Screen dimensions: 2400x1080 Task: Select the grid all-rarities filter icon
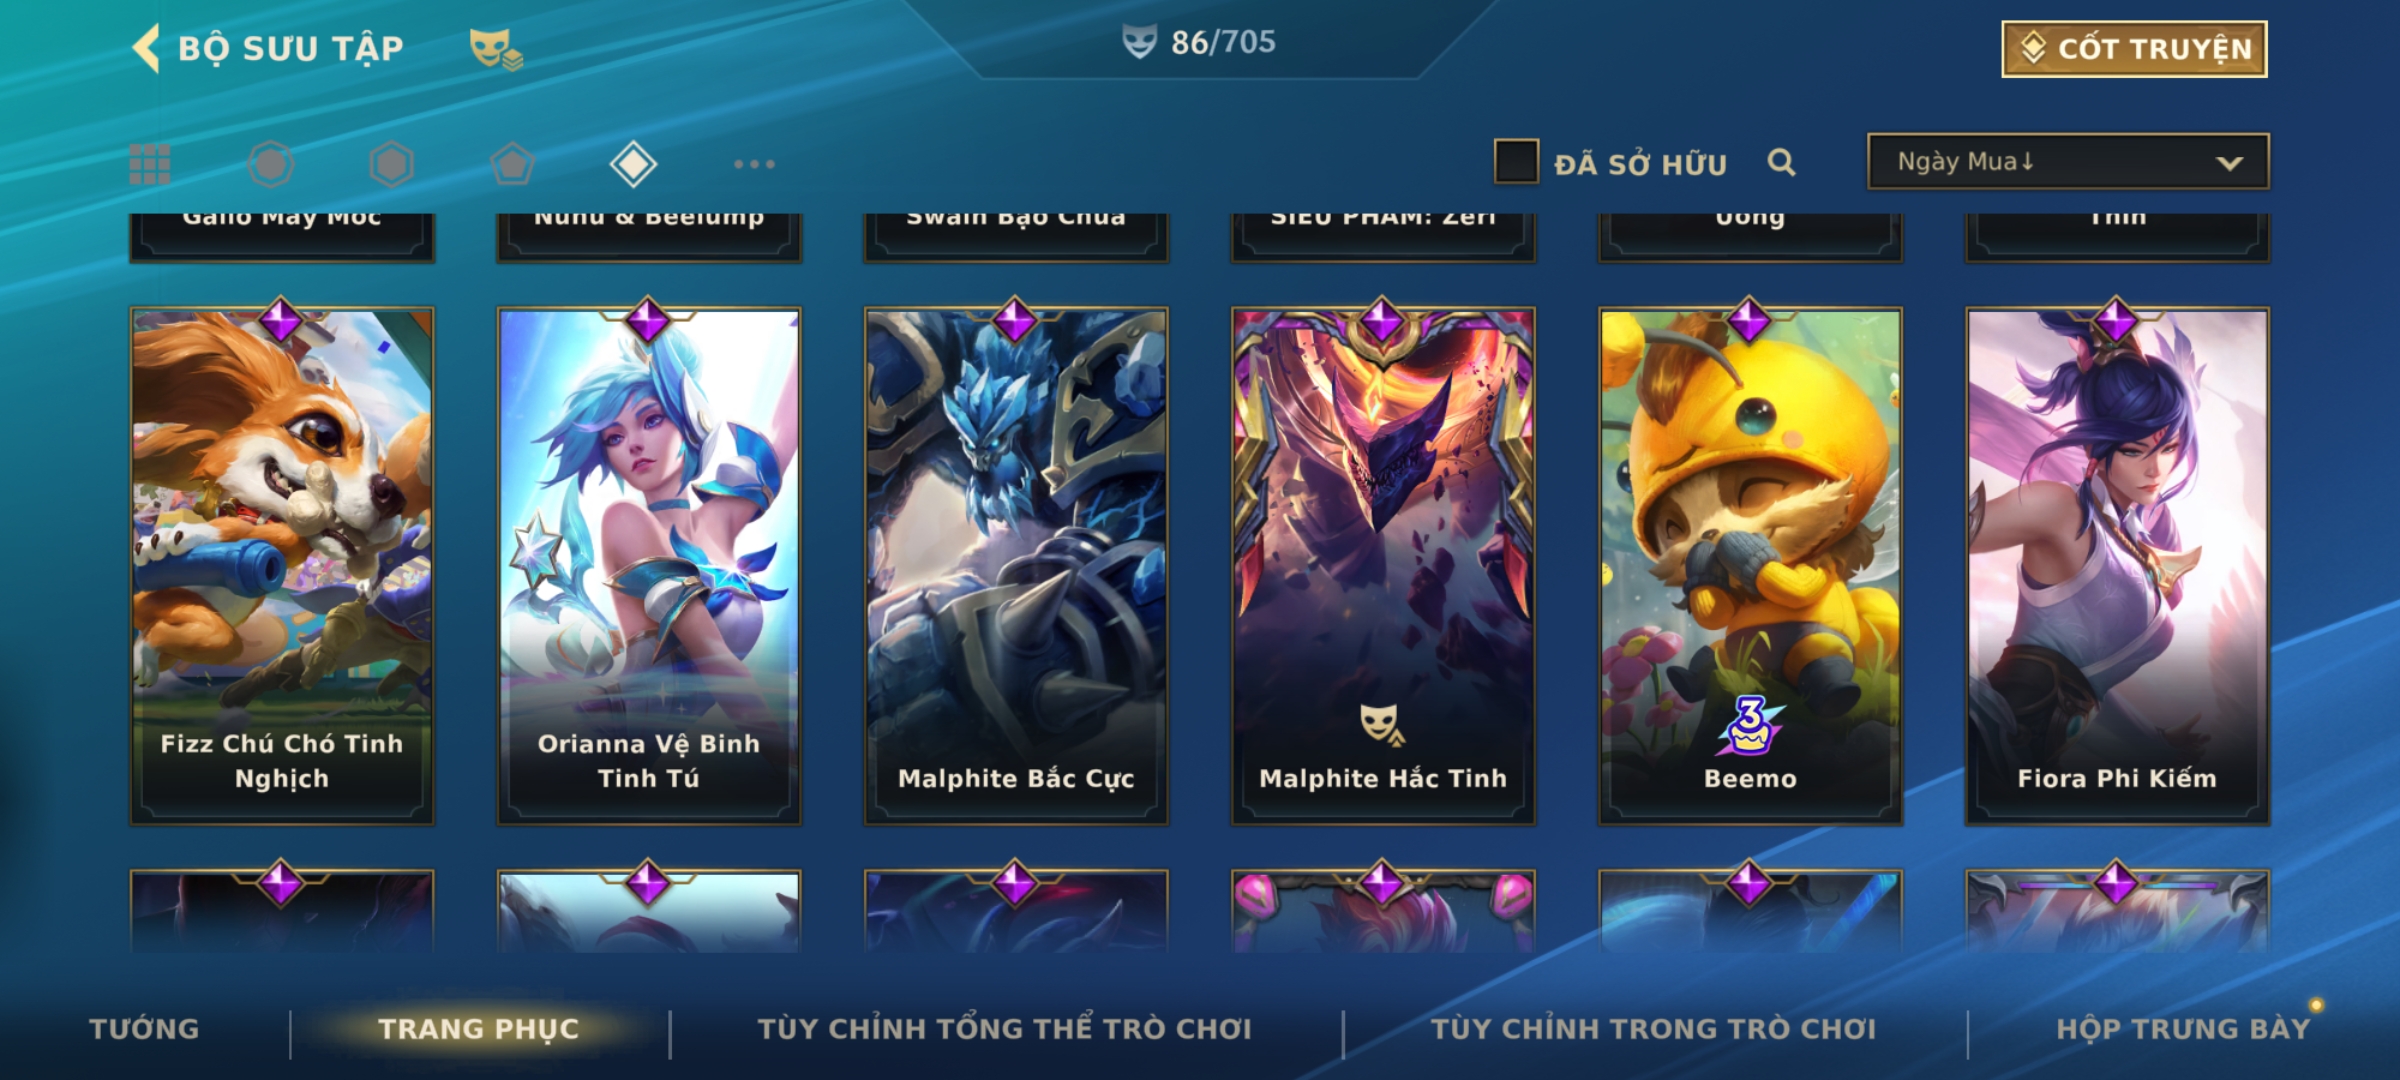pyautogui.click(x=150, y=164)
